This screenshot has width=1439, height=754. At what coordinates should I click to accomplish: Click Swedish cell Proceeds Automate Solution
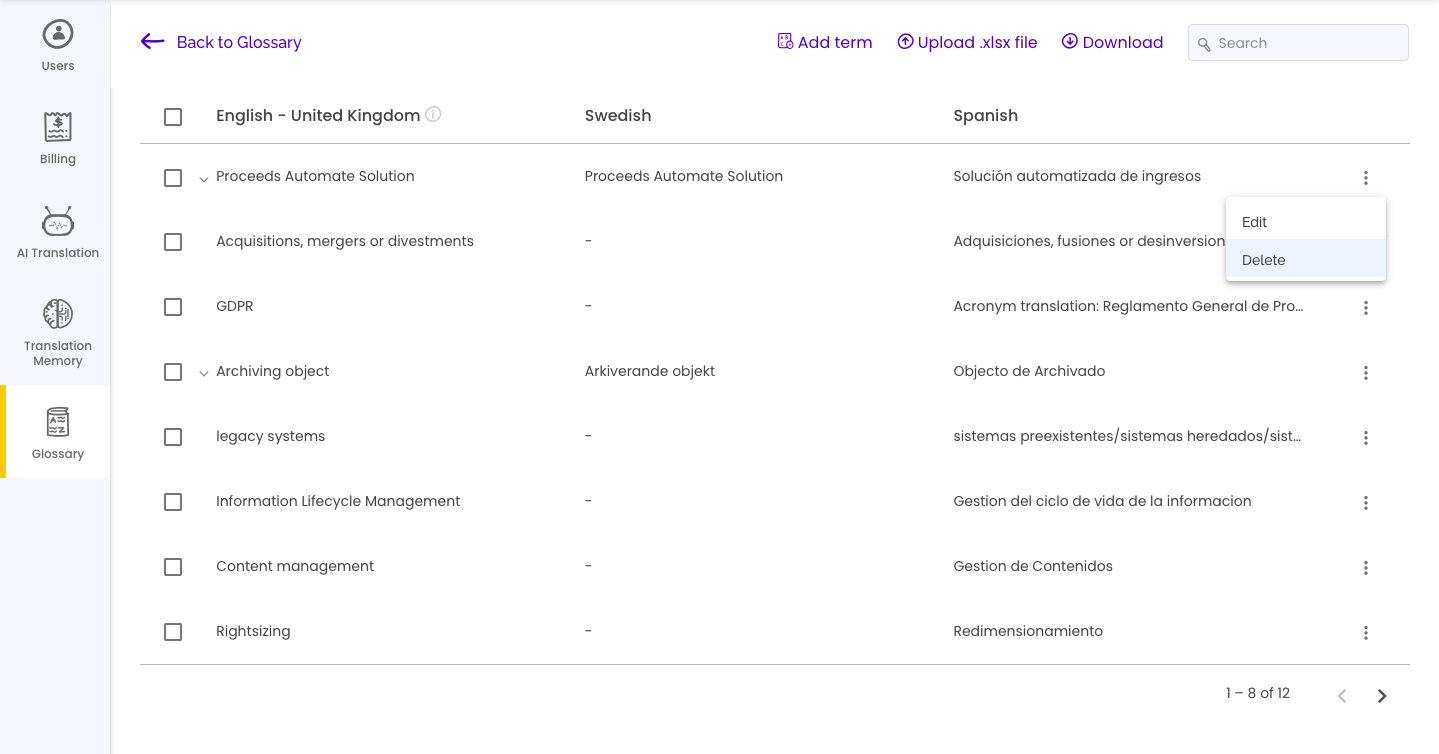(x=684, y=176)
